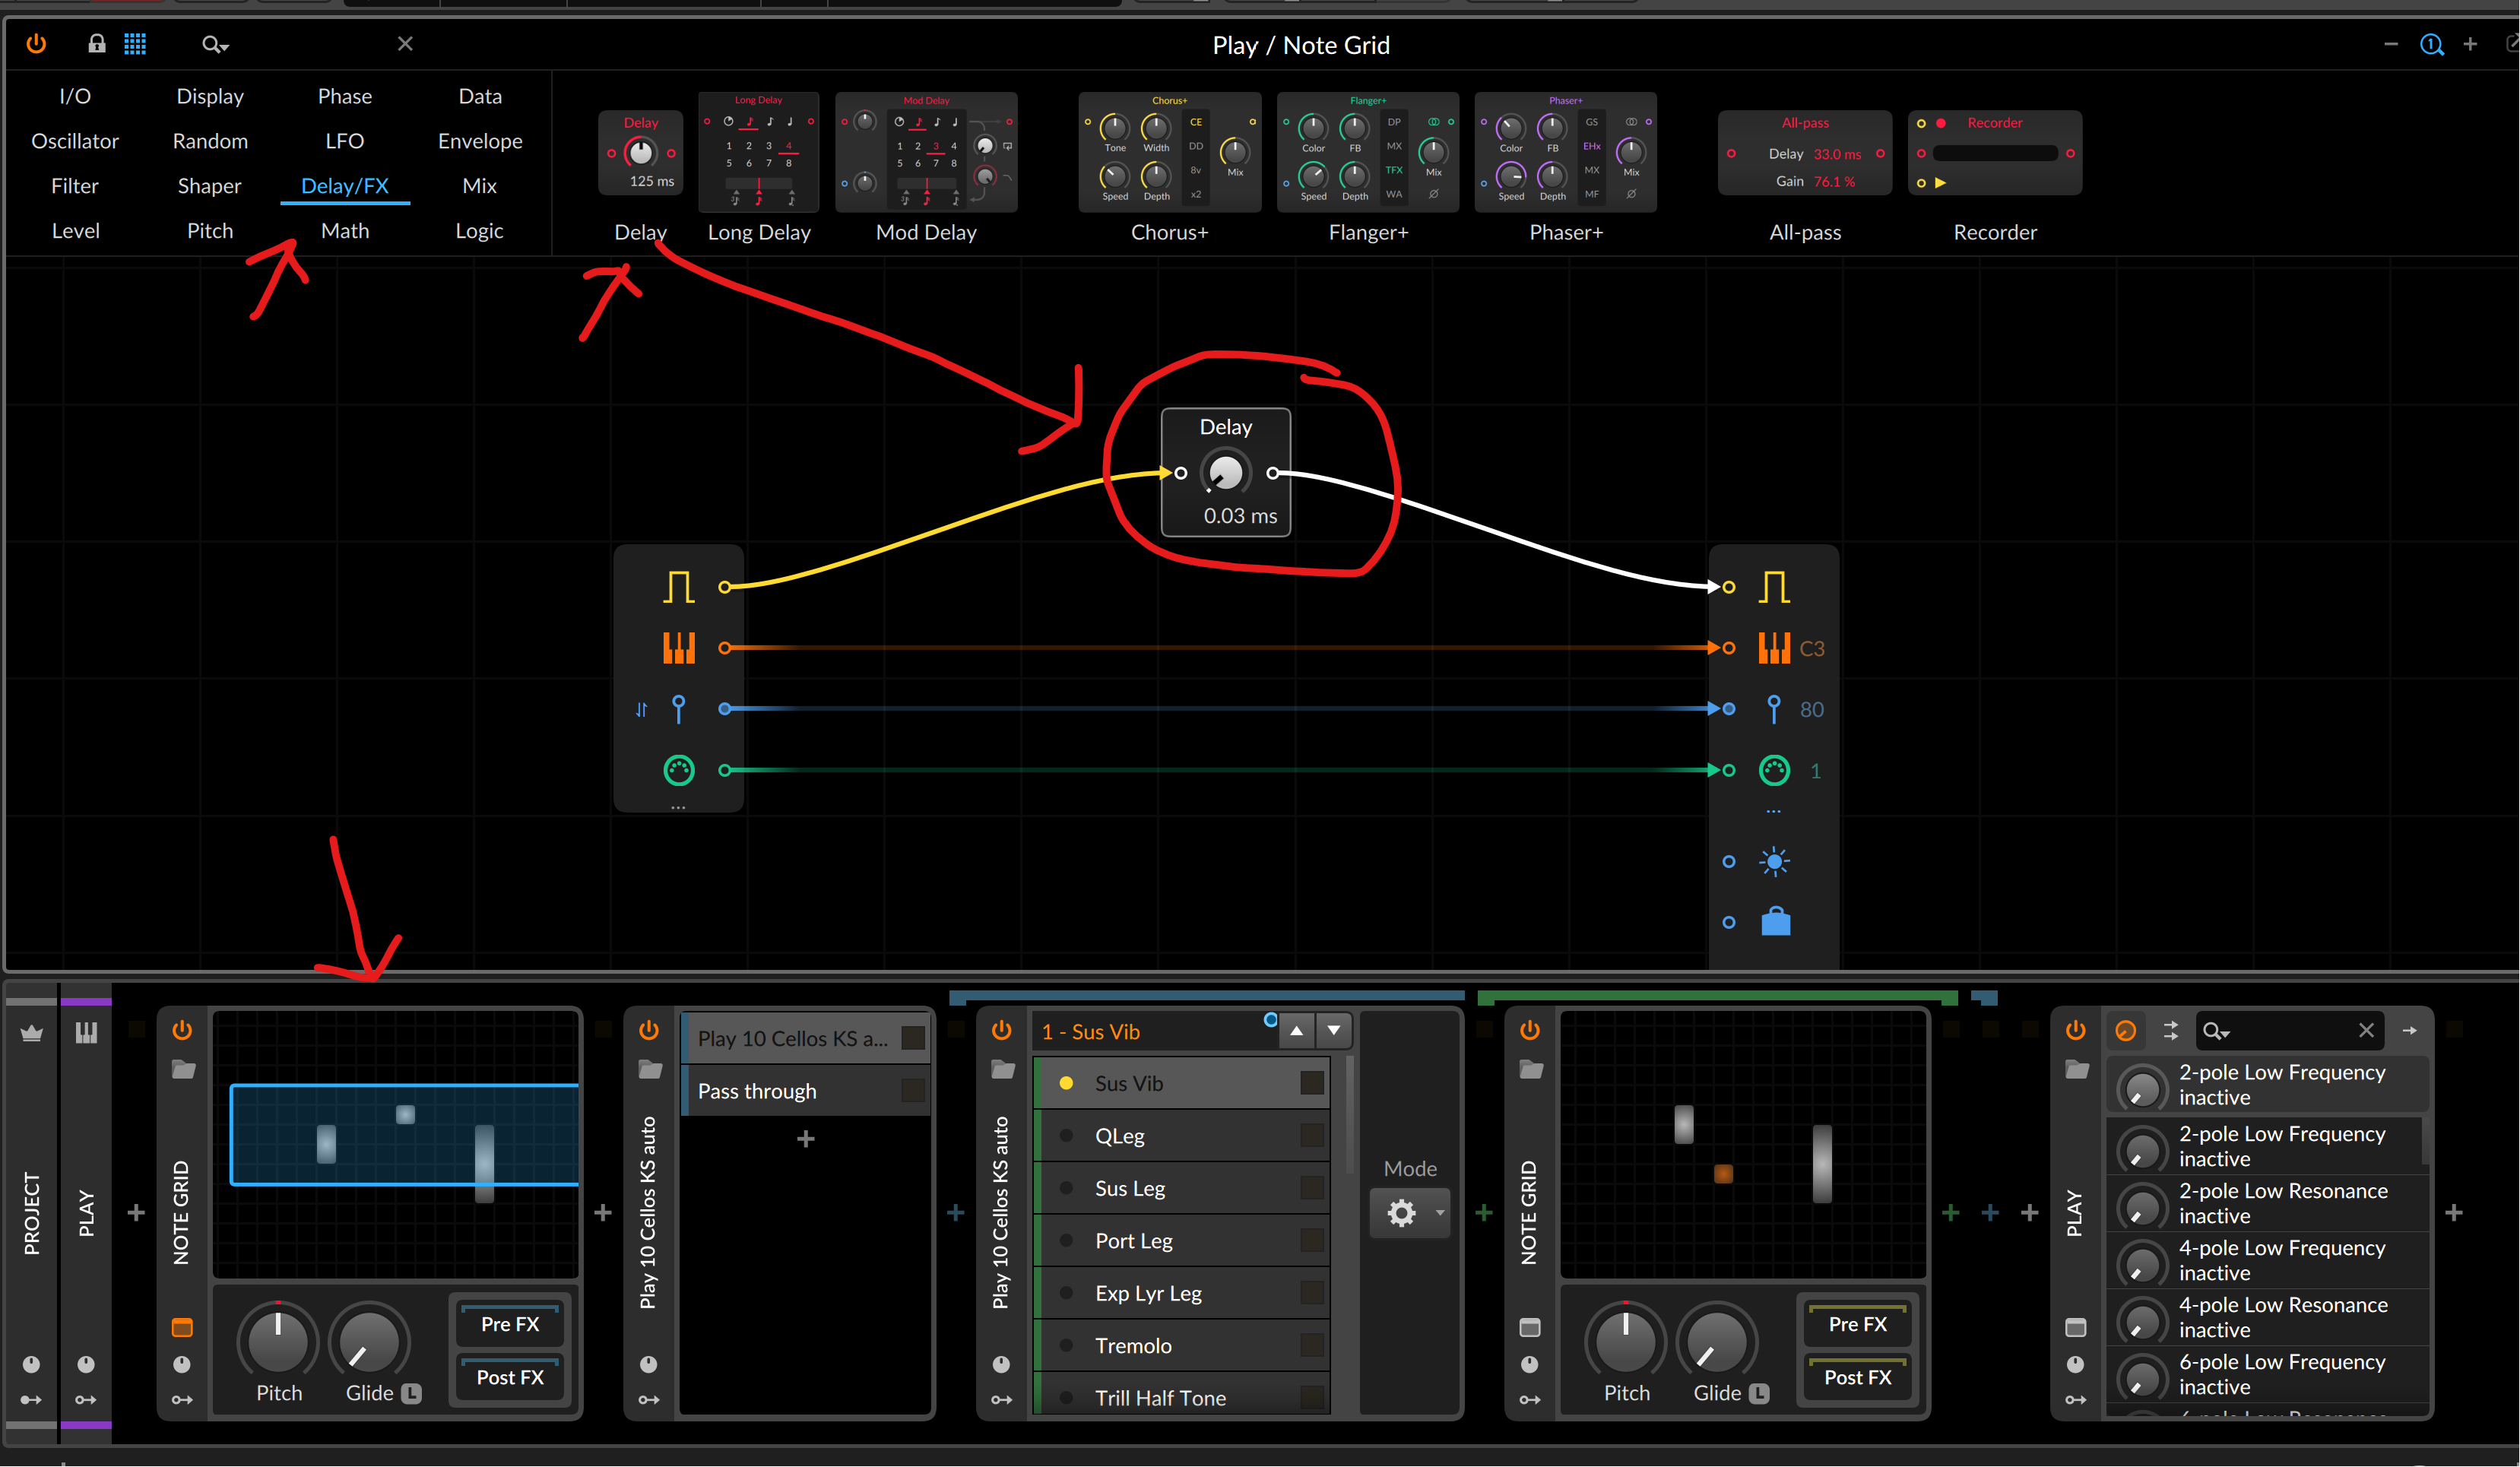Toggle power on the left Note Grid device
2520x1467 pixels.
pyautogui.click(x=182, y=1030)
